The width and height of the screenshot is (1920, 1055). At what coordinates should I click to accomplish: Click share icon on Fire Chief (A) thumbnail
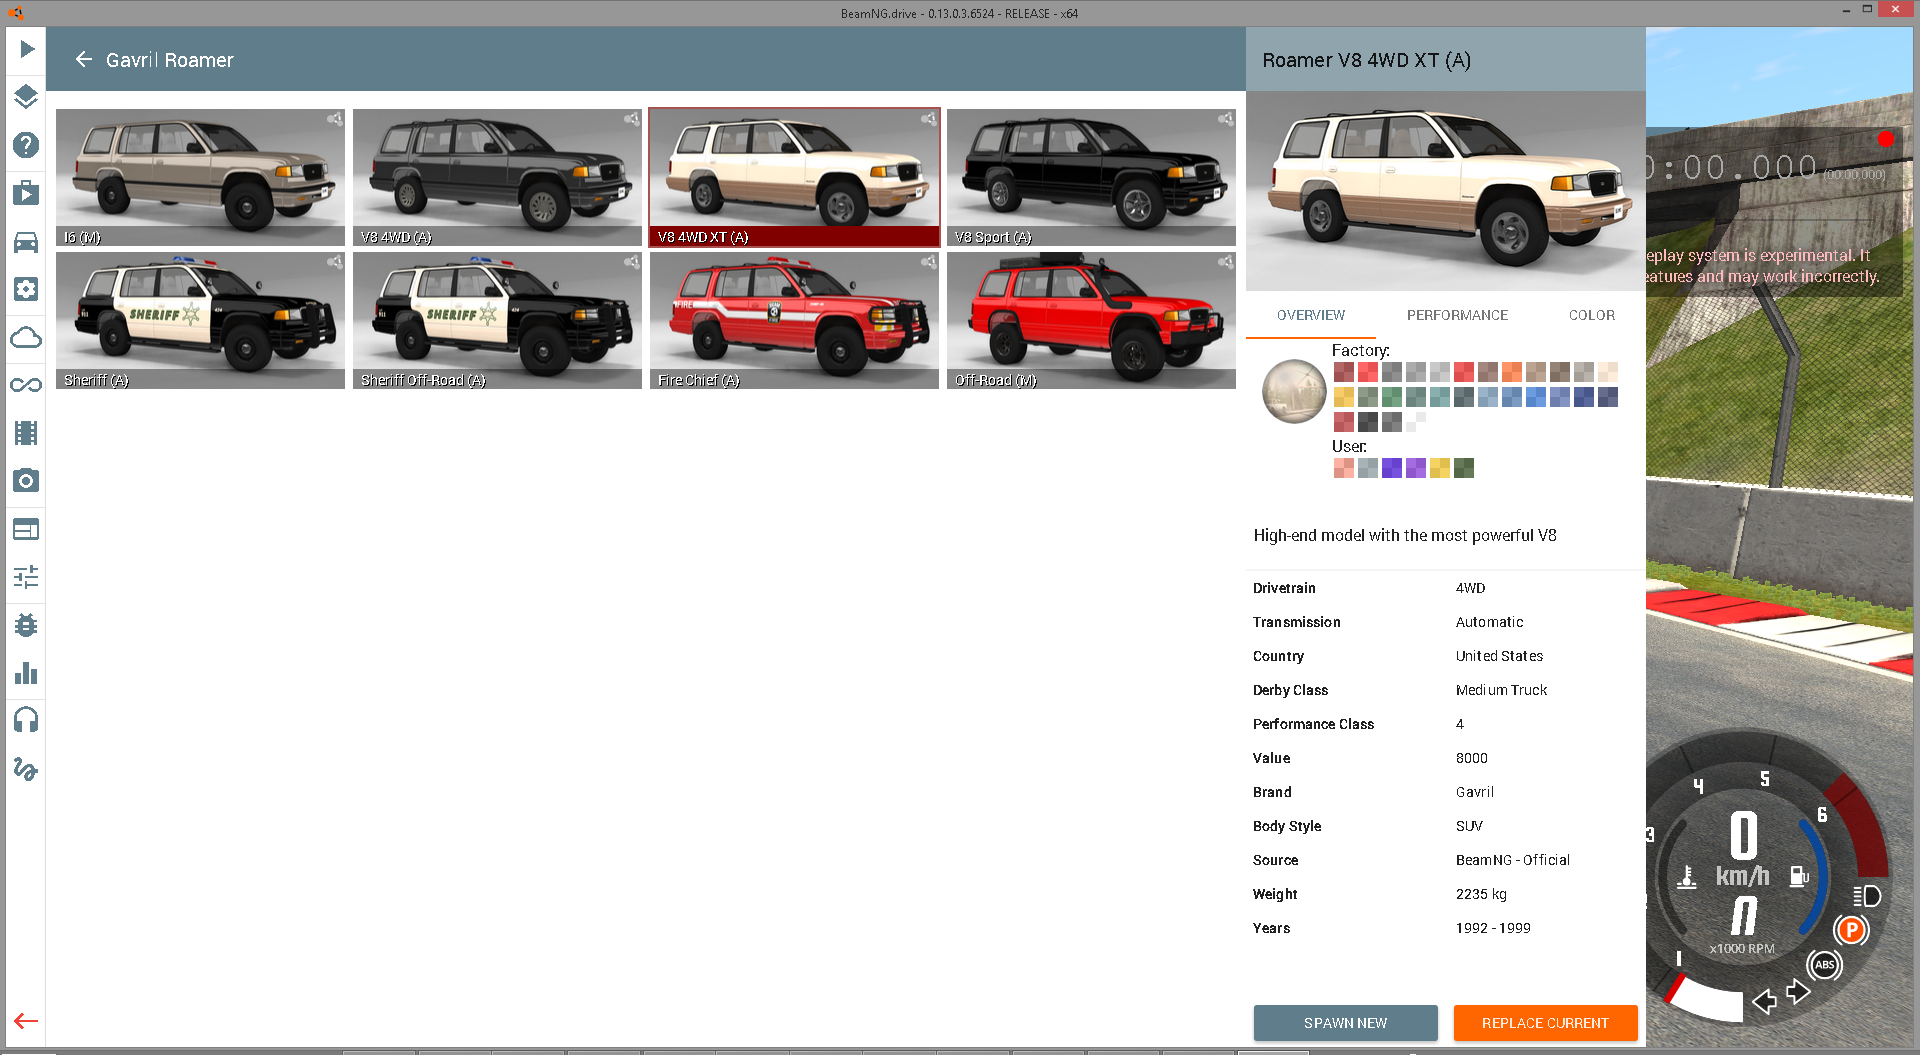coord(928,262)
